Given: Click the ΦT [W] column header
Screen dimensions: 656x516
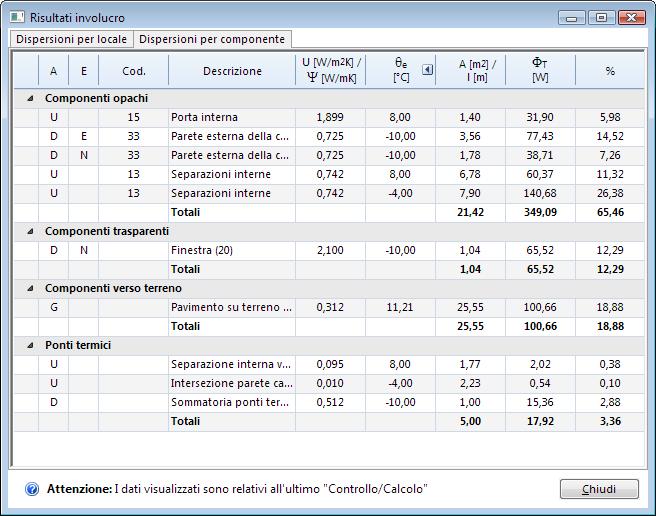Looking at the screenshot, I should coord(541,70).
